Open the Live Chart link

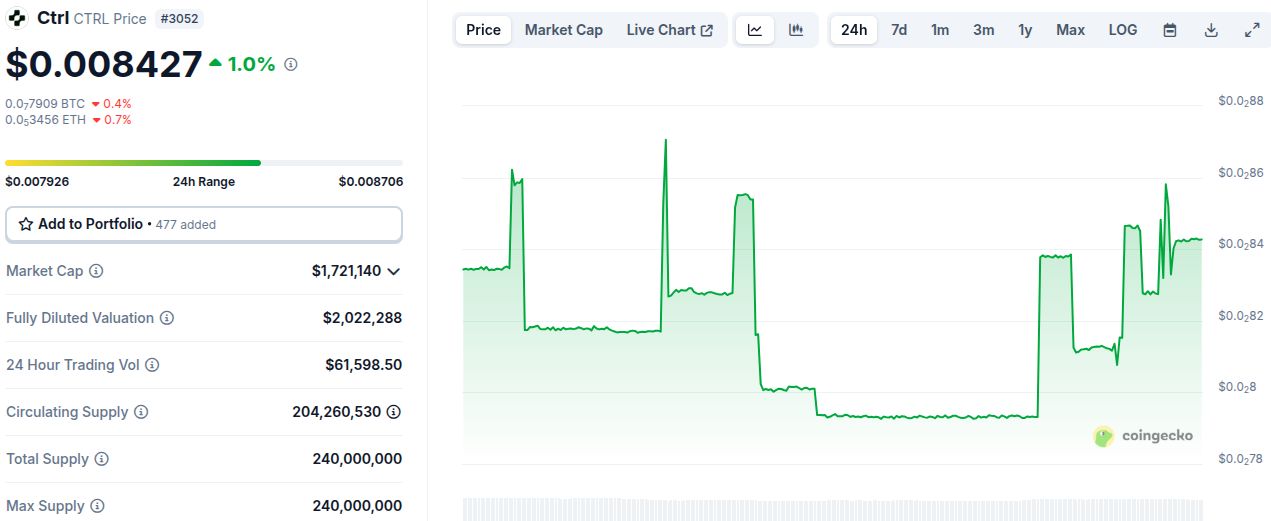click(669, 30)
